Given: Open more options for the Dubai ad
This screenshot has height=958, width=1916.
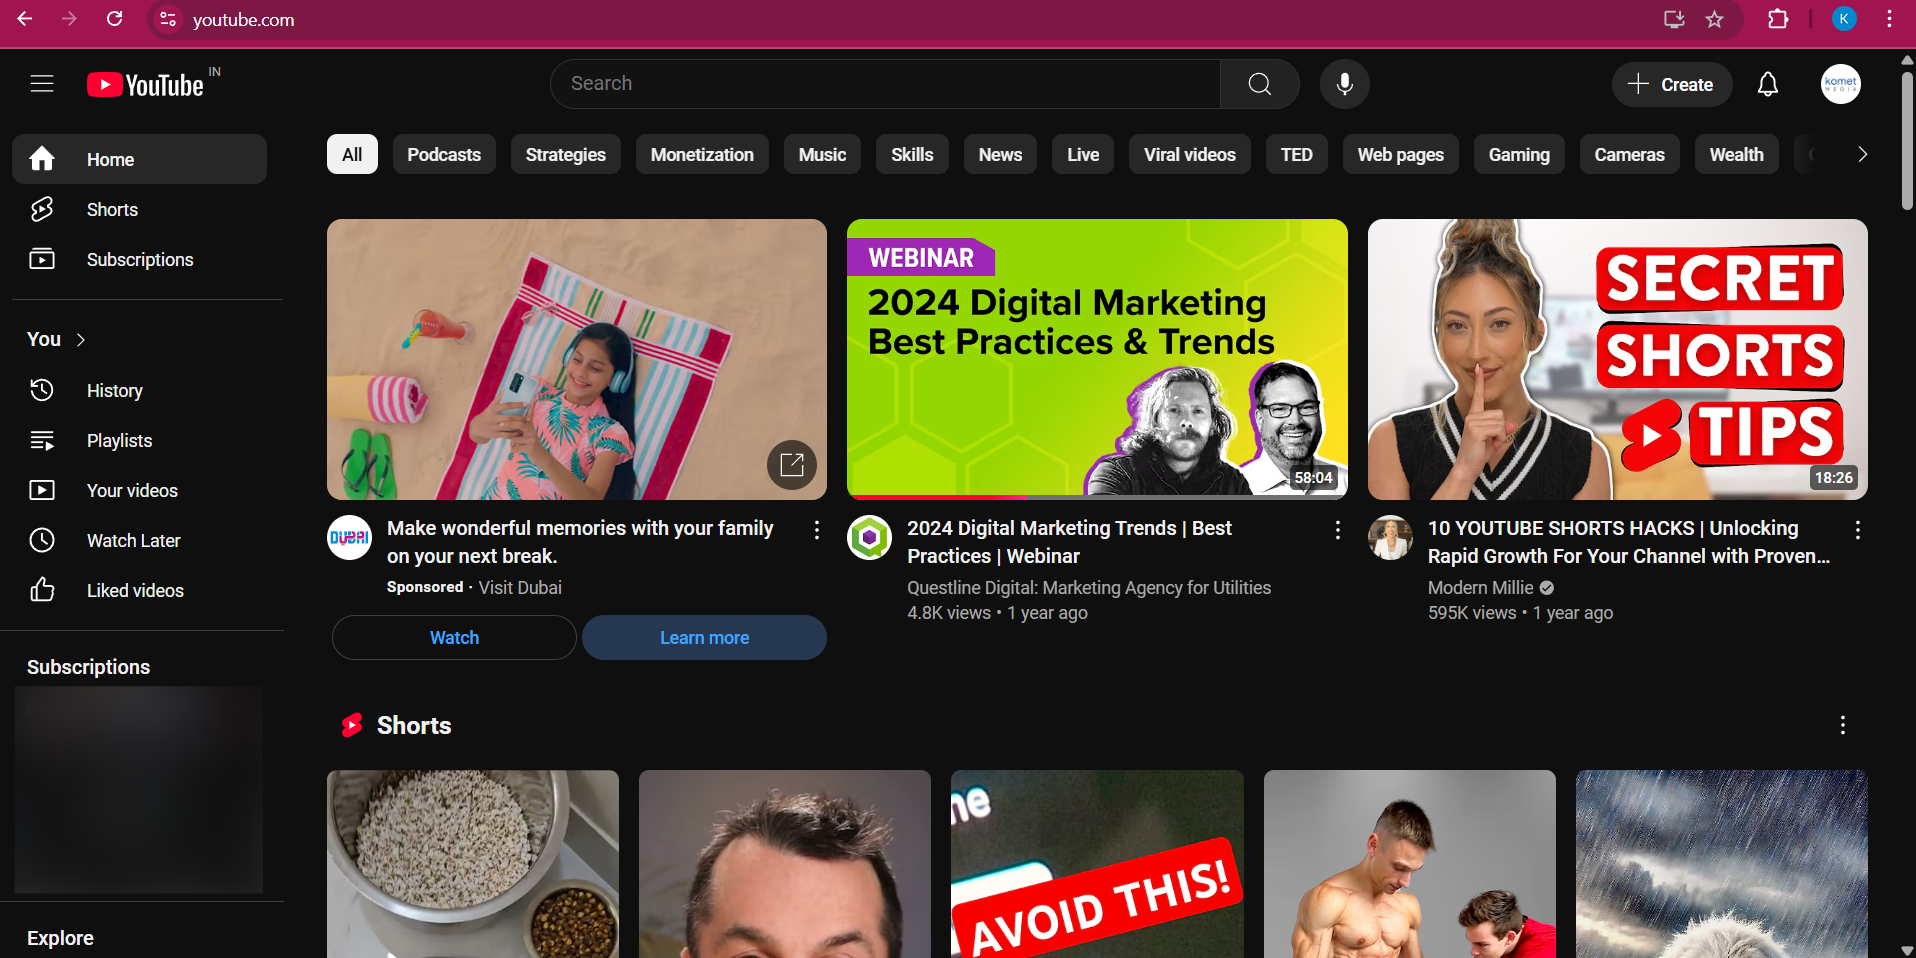Looking at the screenshot, I should click(x=817, y=530).
